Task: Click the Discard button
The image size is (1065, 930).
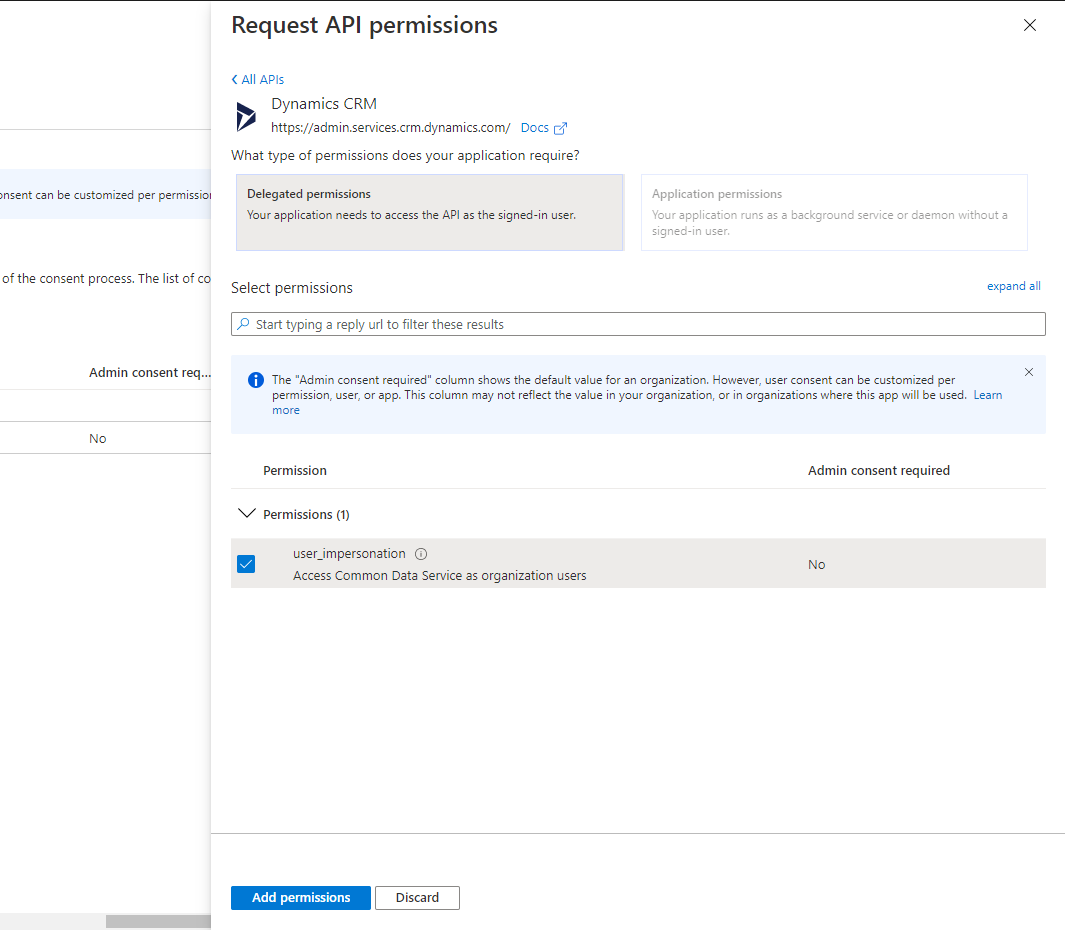Action: point(417,898)
